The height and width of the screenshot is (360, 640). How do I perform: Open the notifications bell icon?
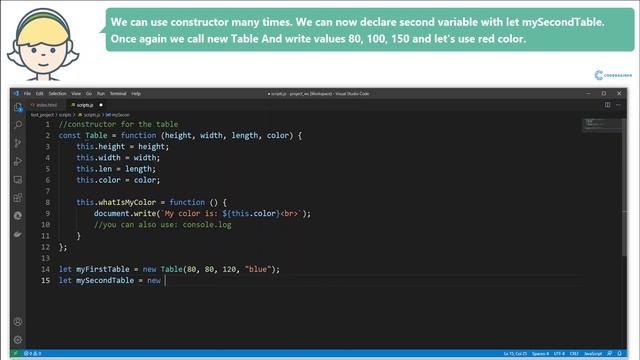pyautogui.click(x=620, y=353)
